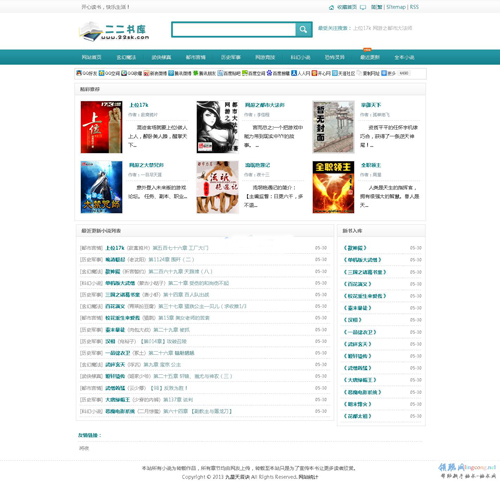The image size is (500, 484).
Task: Share to 百度贴吧
Action: (x=229, y=73)
